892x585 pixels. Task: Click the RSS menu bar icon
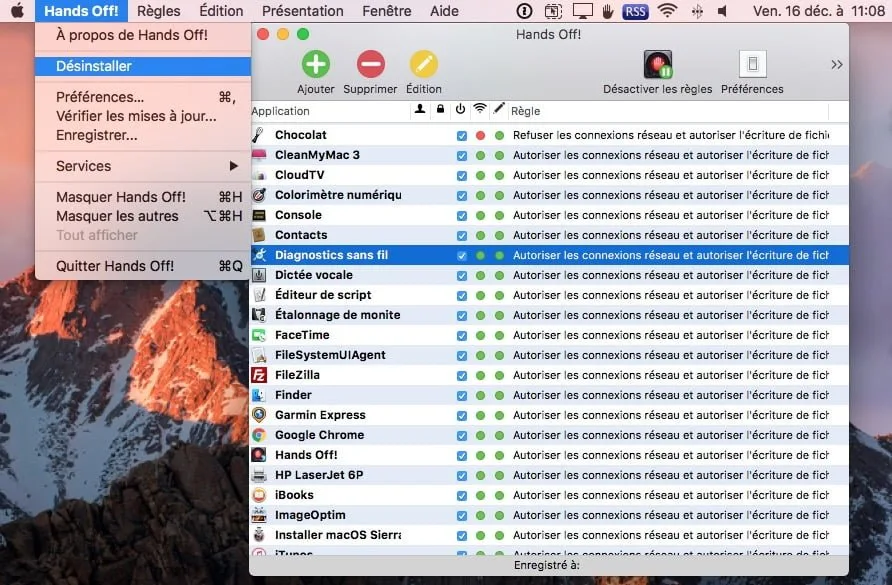point(635,11)
